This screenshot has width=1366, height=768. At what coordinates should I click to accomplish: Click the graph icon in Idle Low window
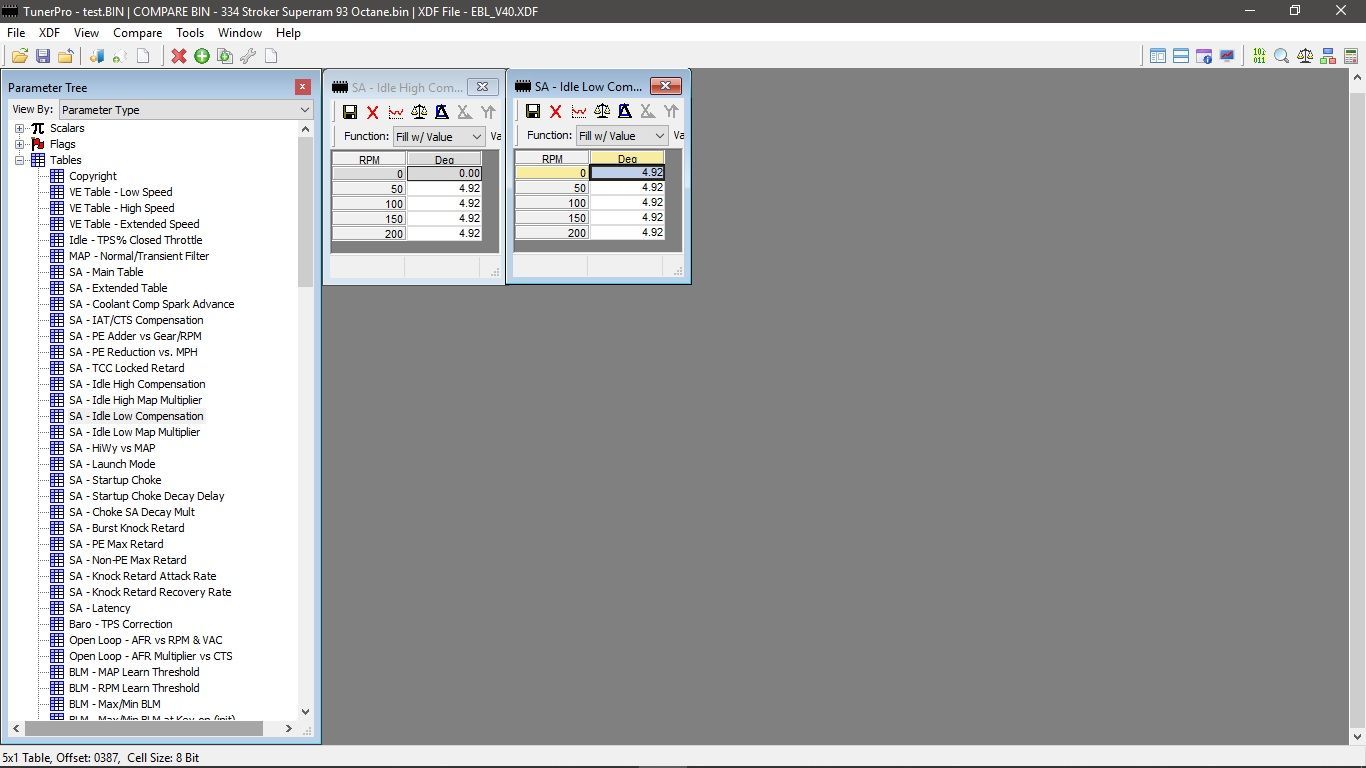point(579,112)
